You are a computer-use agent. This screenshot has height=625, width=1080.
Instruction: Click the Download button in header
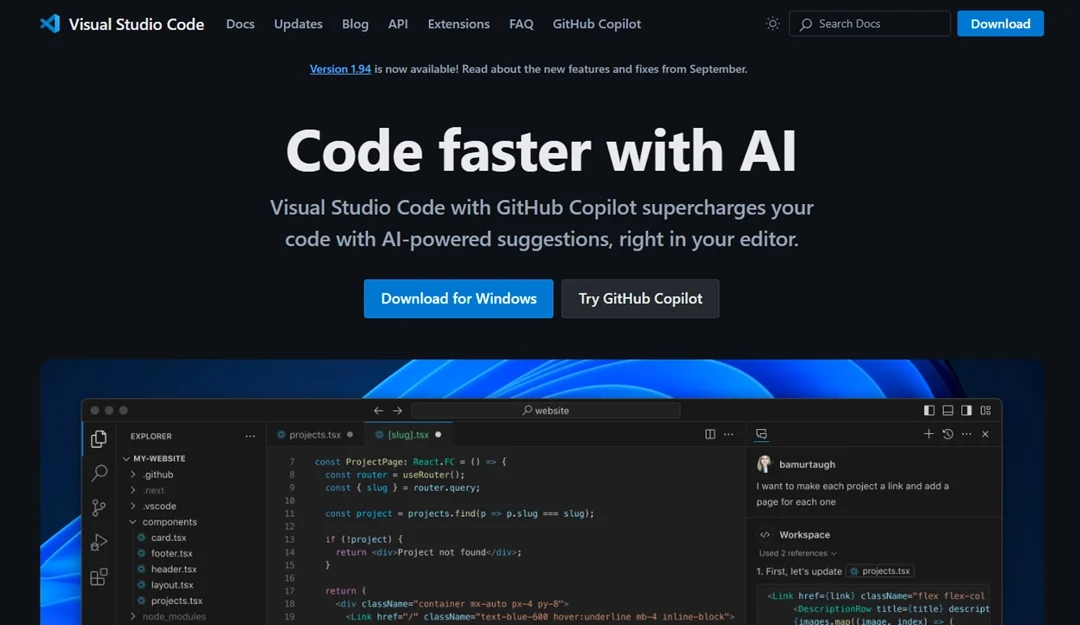click(1000, 23)
